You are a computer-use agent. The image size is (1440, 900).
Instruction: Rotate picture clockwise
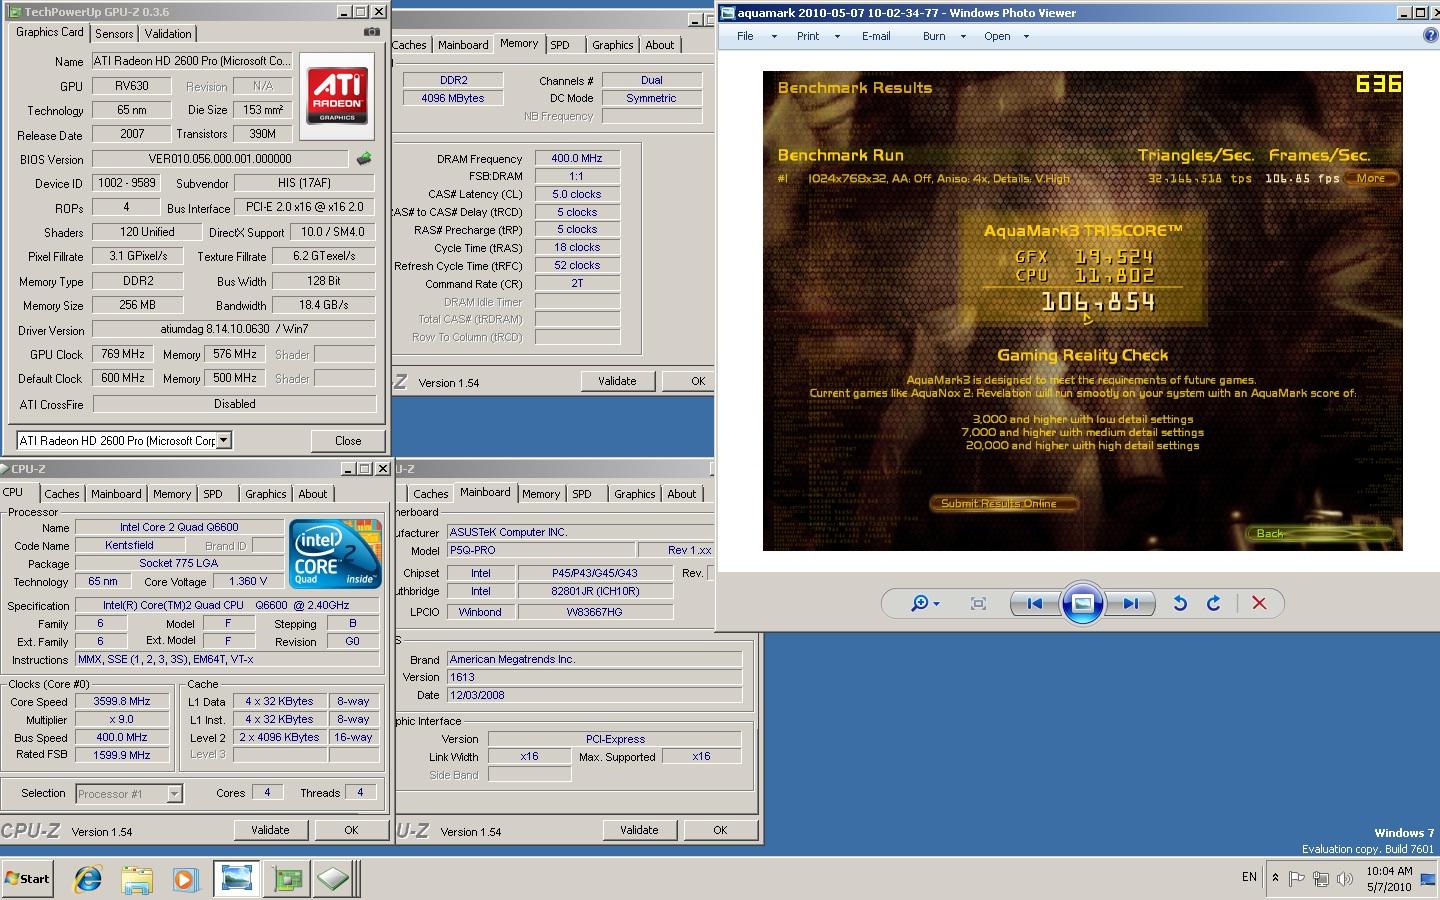point(1214,603)
